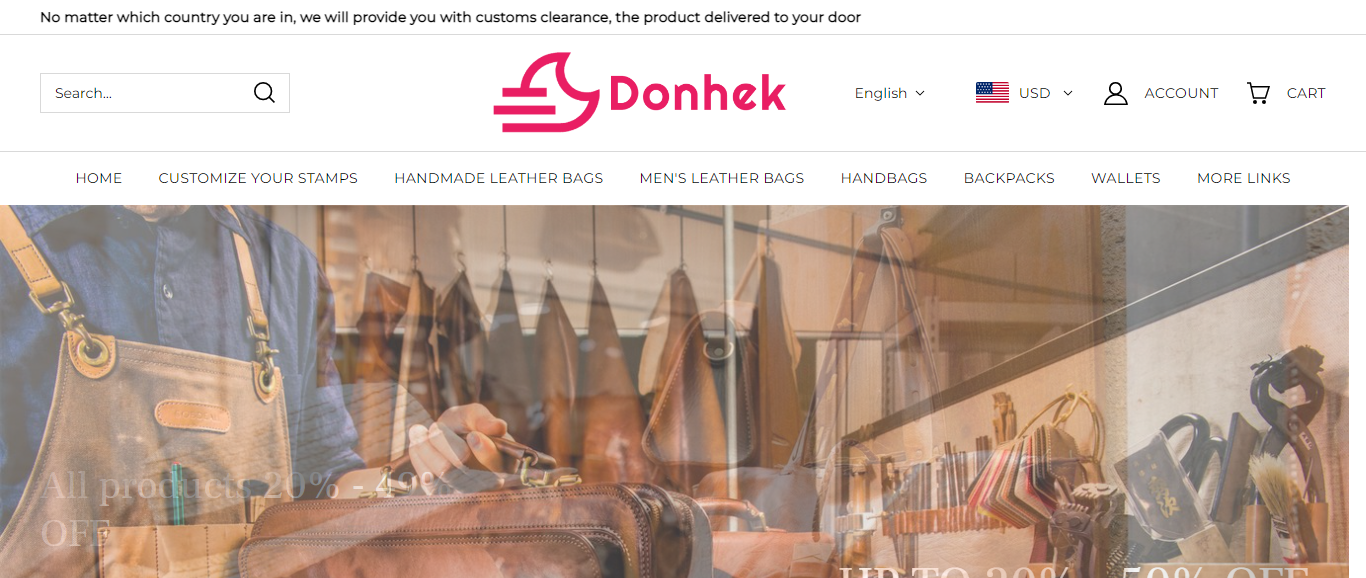Click the US flag currency icon
Image resolution: width=1366 pixels, height=578 pixels.
(x=992, y=93)
